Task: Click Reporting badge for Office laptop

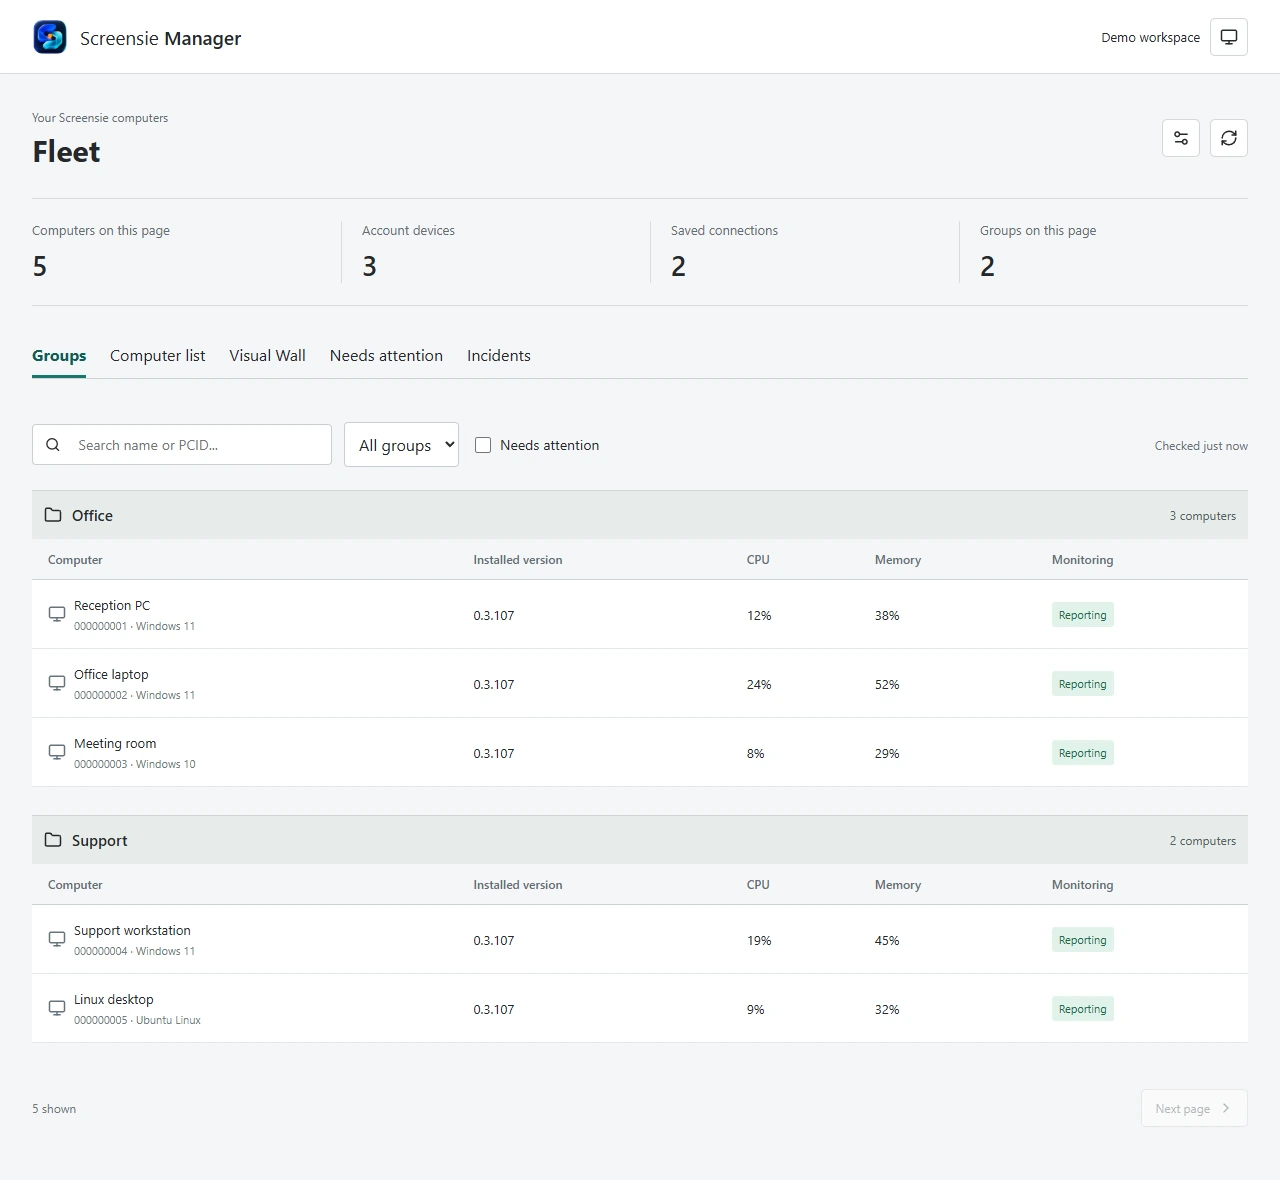Action: pyautogui.click(x=1082, y=684)
